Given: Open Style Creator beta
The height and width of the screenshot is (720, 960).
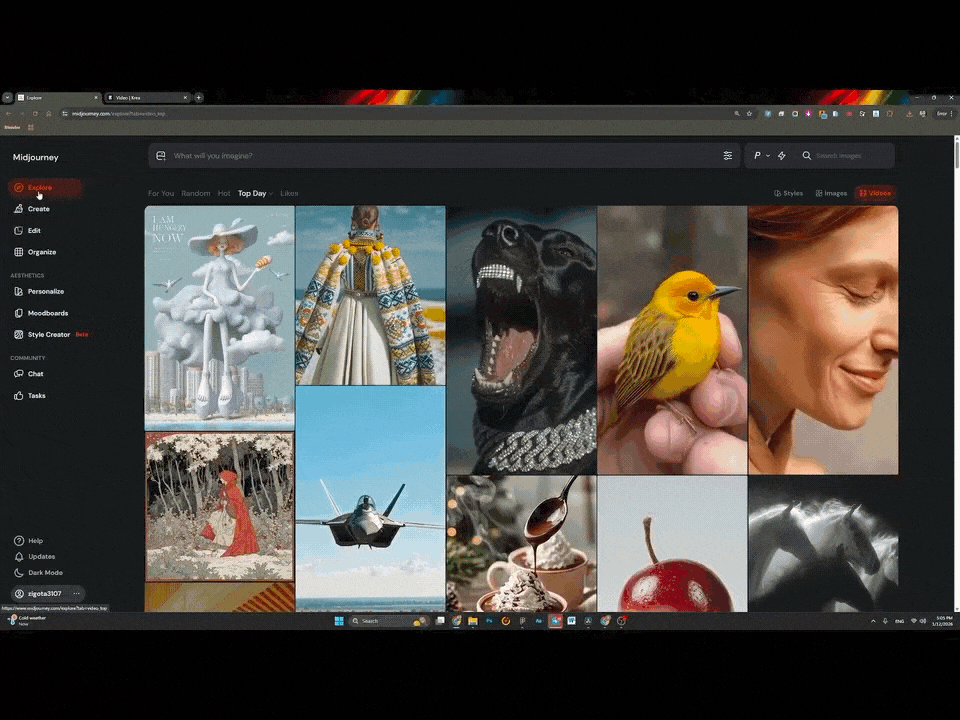Looking at the screenshot, I should tap(51, 334).
